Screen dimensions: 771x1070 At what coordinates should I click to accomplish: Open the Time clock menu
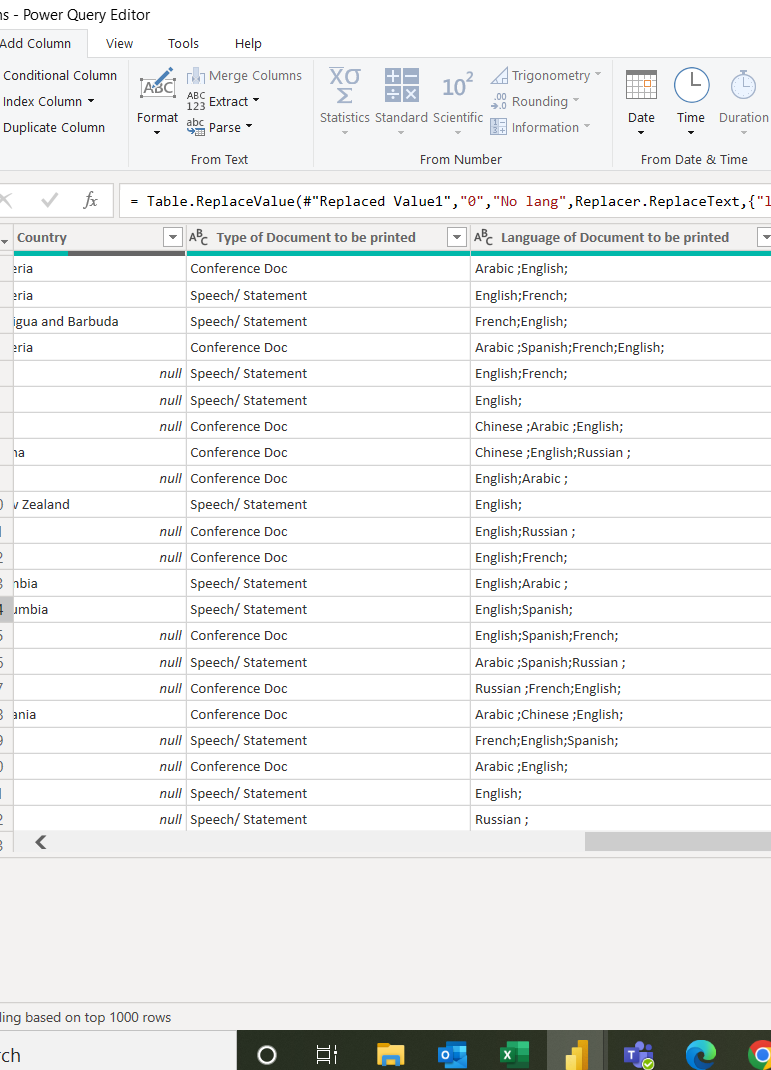(691, 101)
